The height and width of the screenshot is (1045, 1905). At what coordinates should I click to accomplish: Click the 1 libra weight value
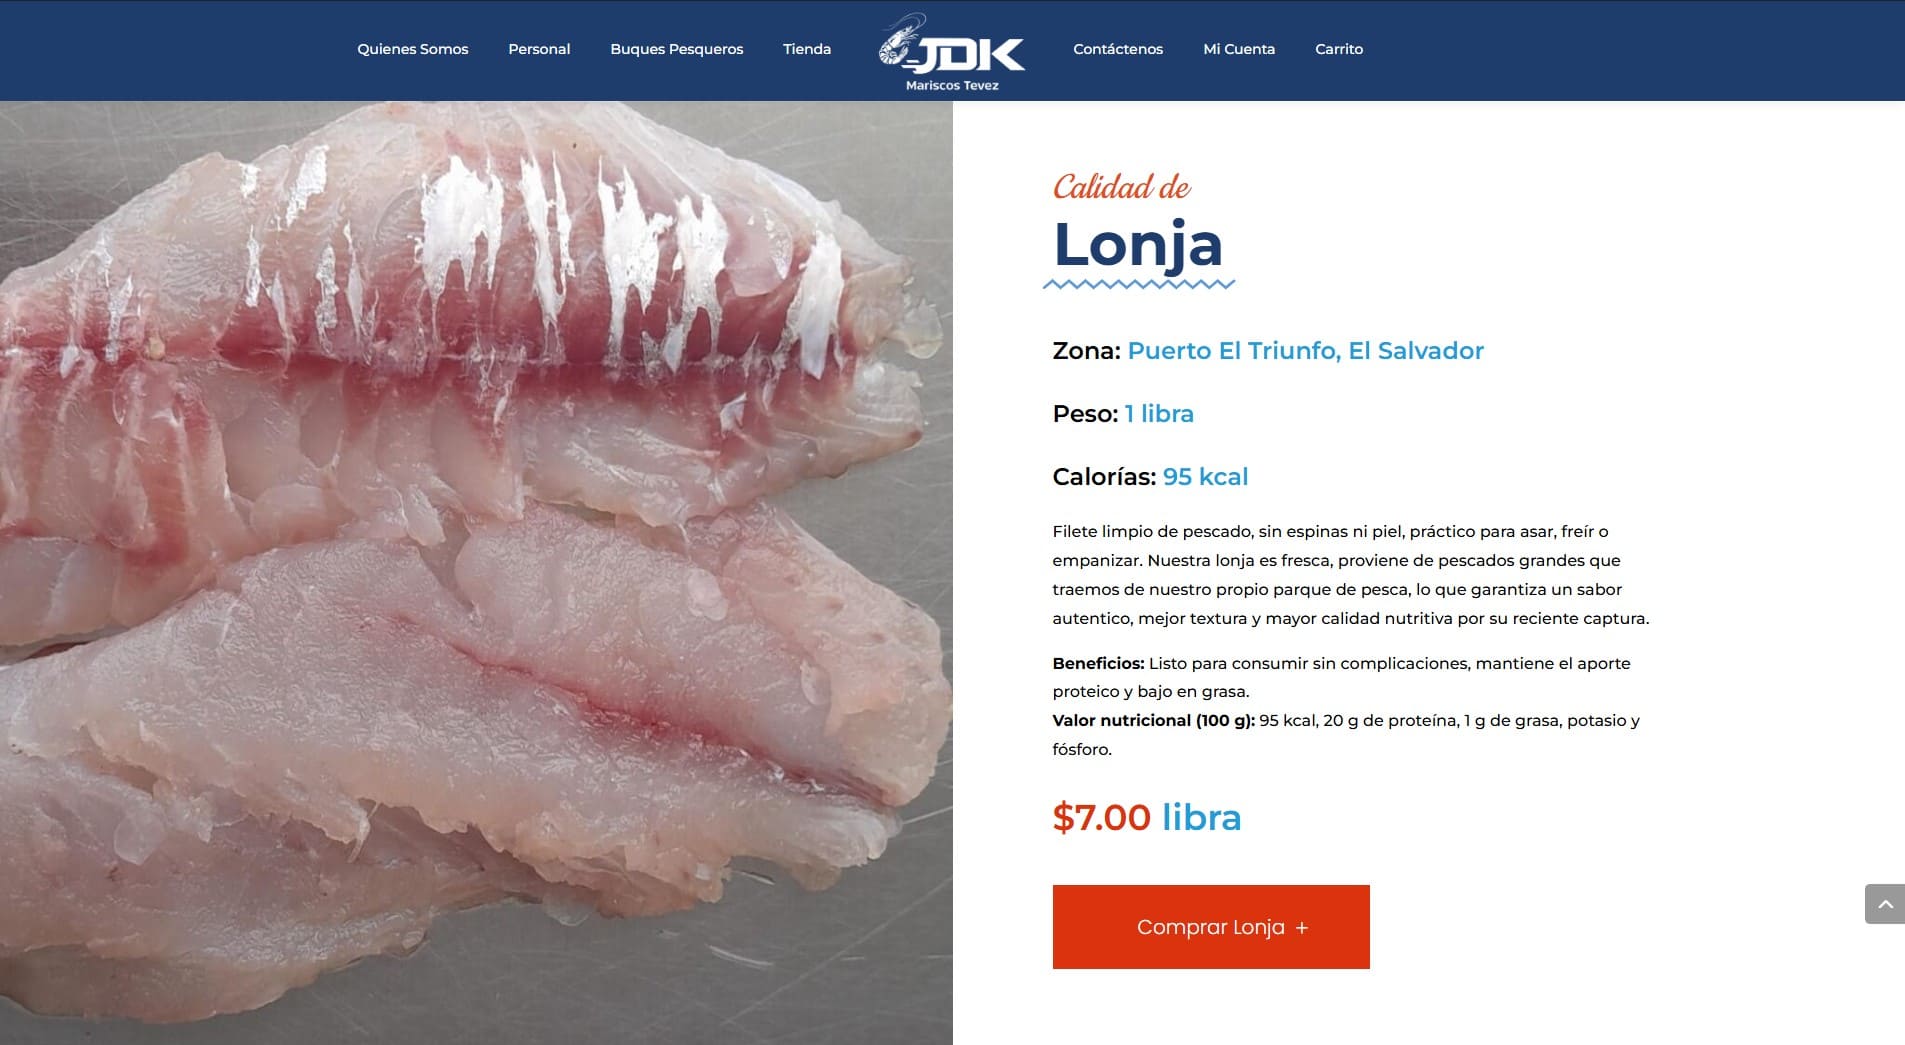click(x=1159, y=414)
